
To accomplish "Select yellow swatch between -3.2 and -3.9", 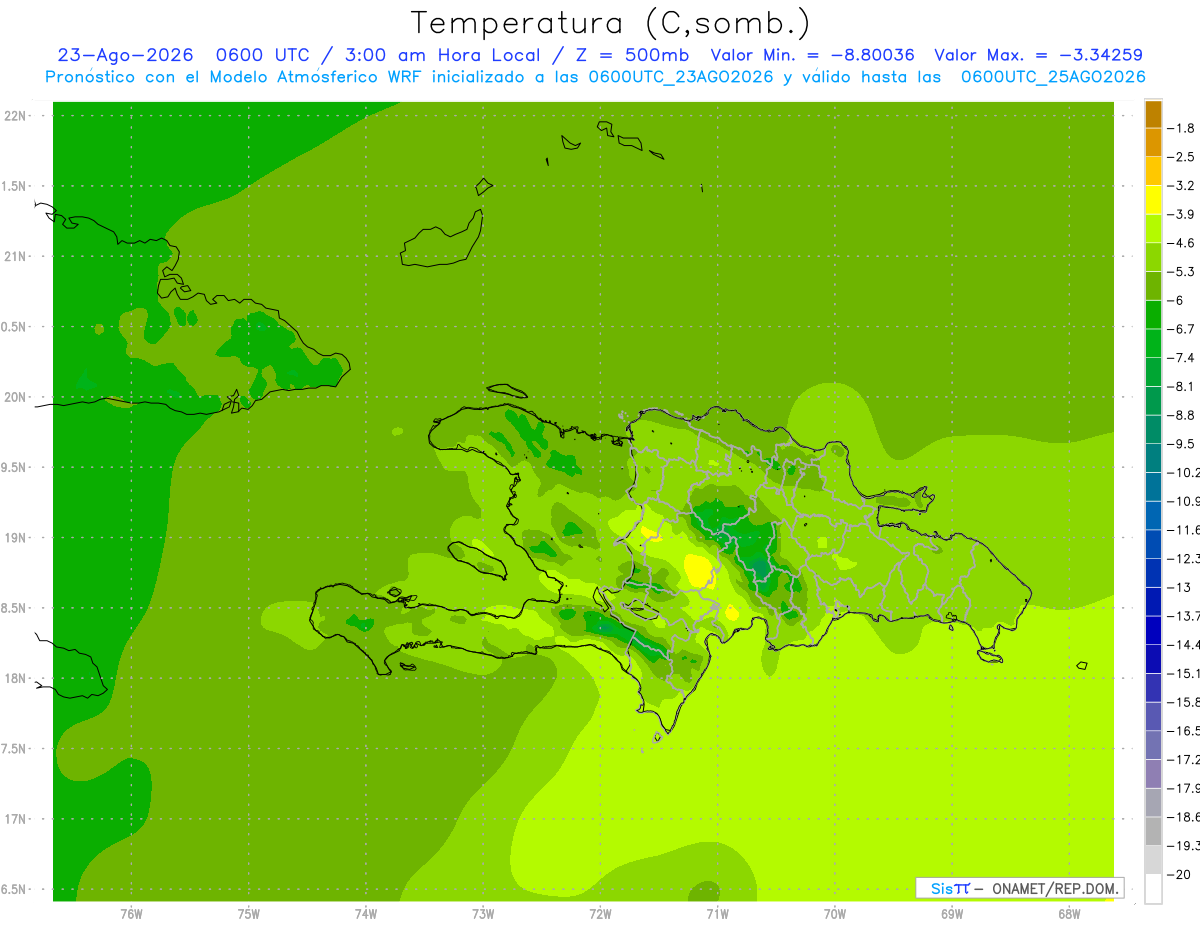I will [x=1153, y=200].
